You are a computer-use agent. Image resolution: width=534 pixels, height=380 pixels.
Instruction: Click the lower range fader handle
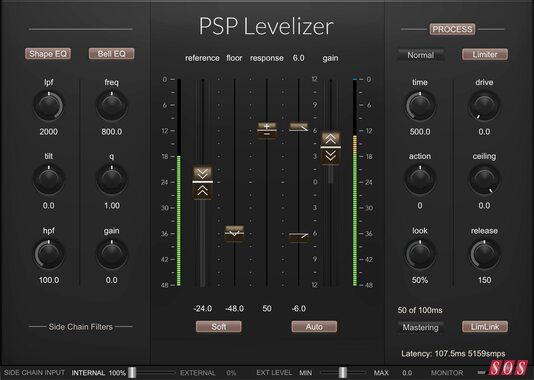tap(299, 237)
